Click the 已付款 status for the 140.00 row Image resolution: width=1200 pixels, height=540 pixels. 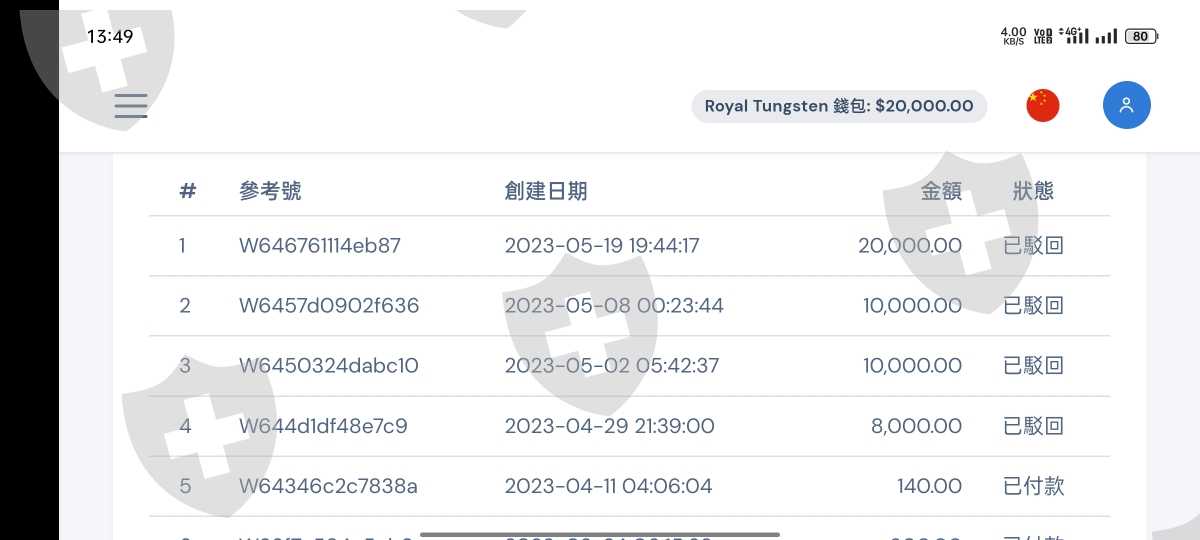1033,486
